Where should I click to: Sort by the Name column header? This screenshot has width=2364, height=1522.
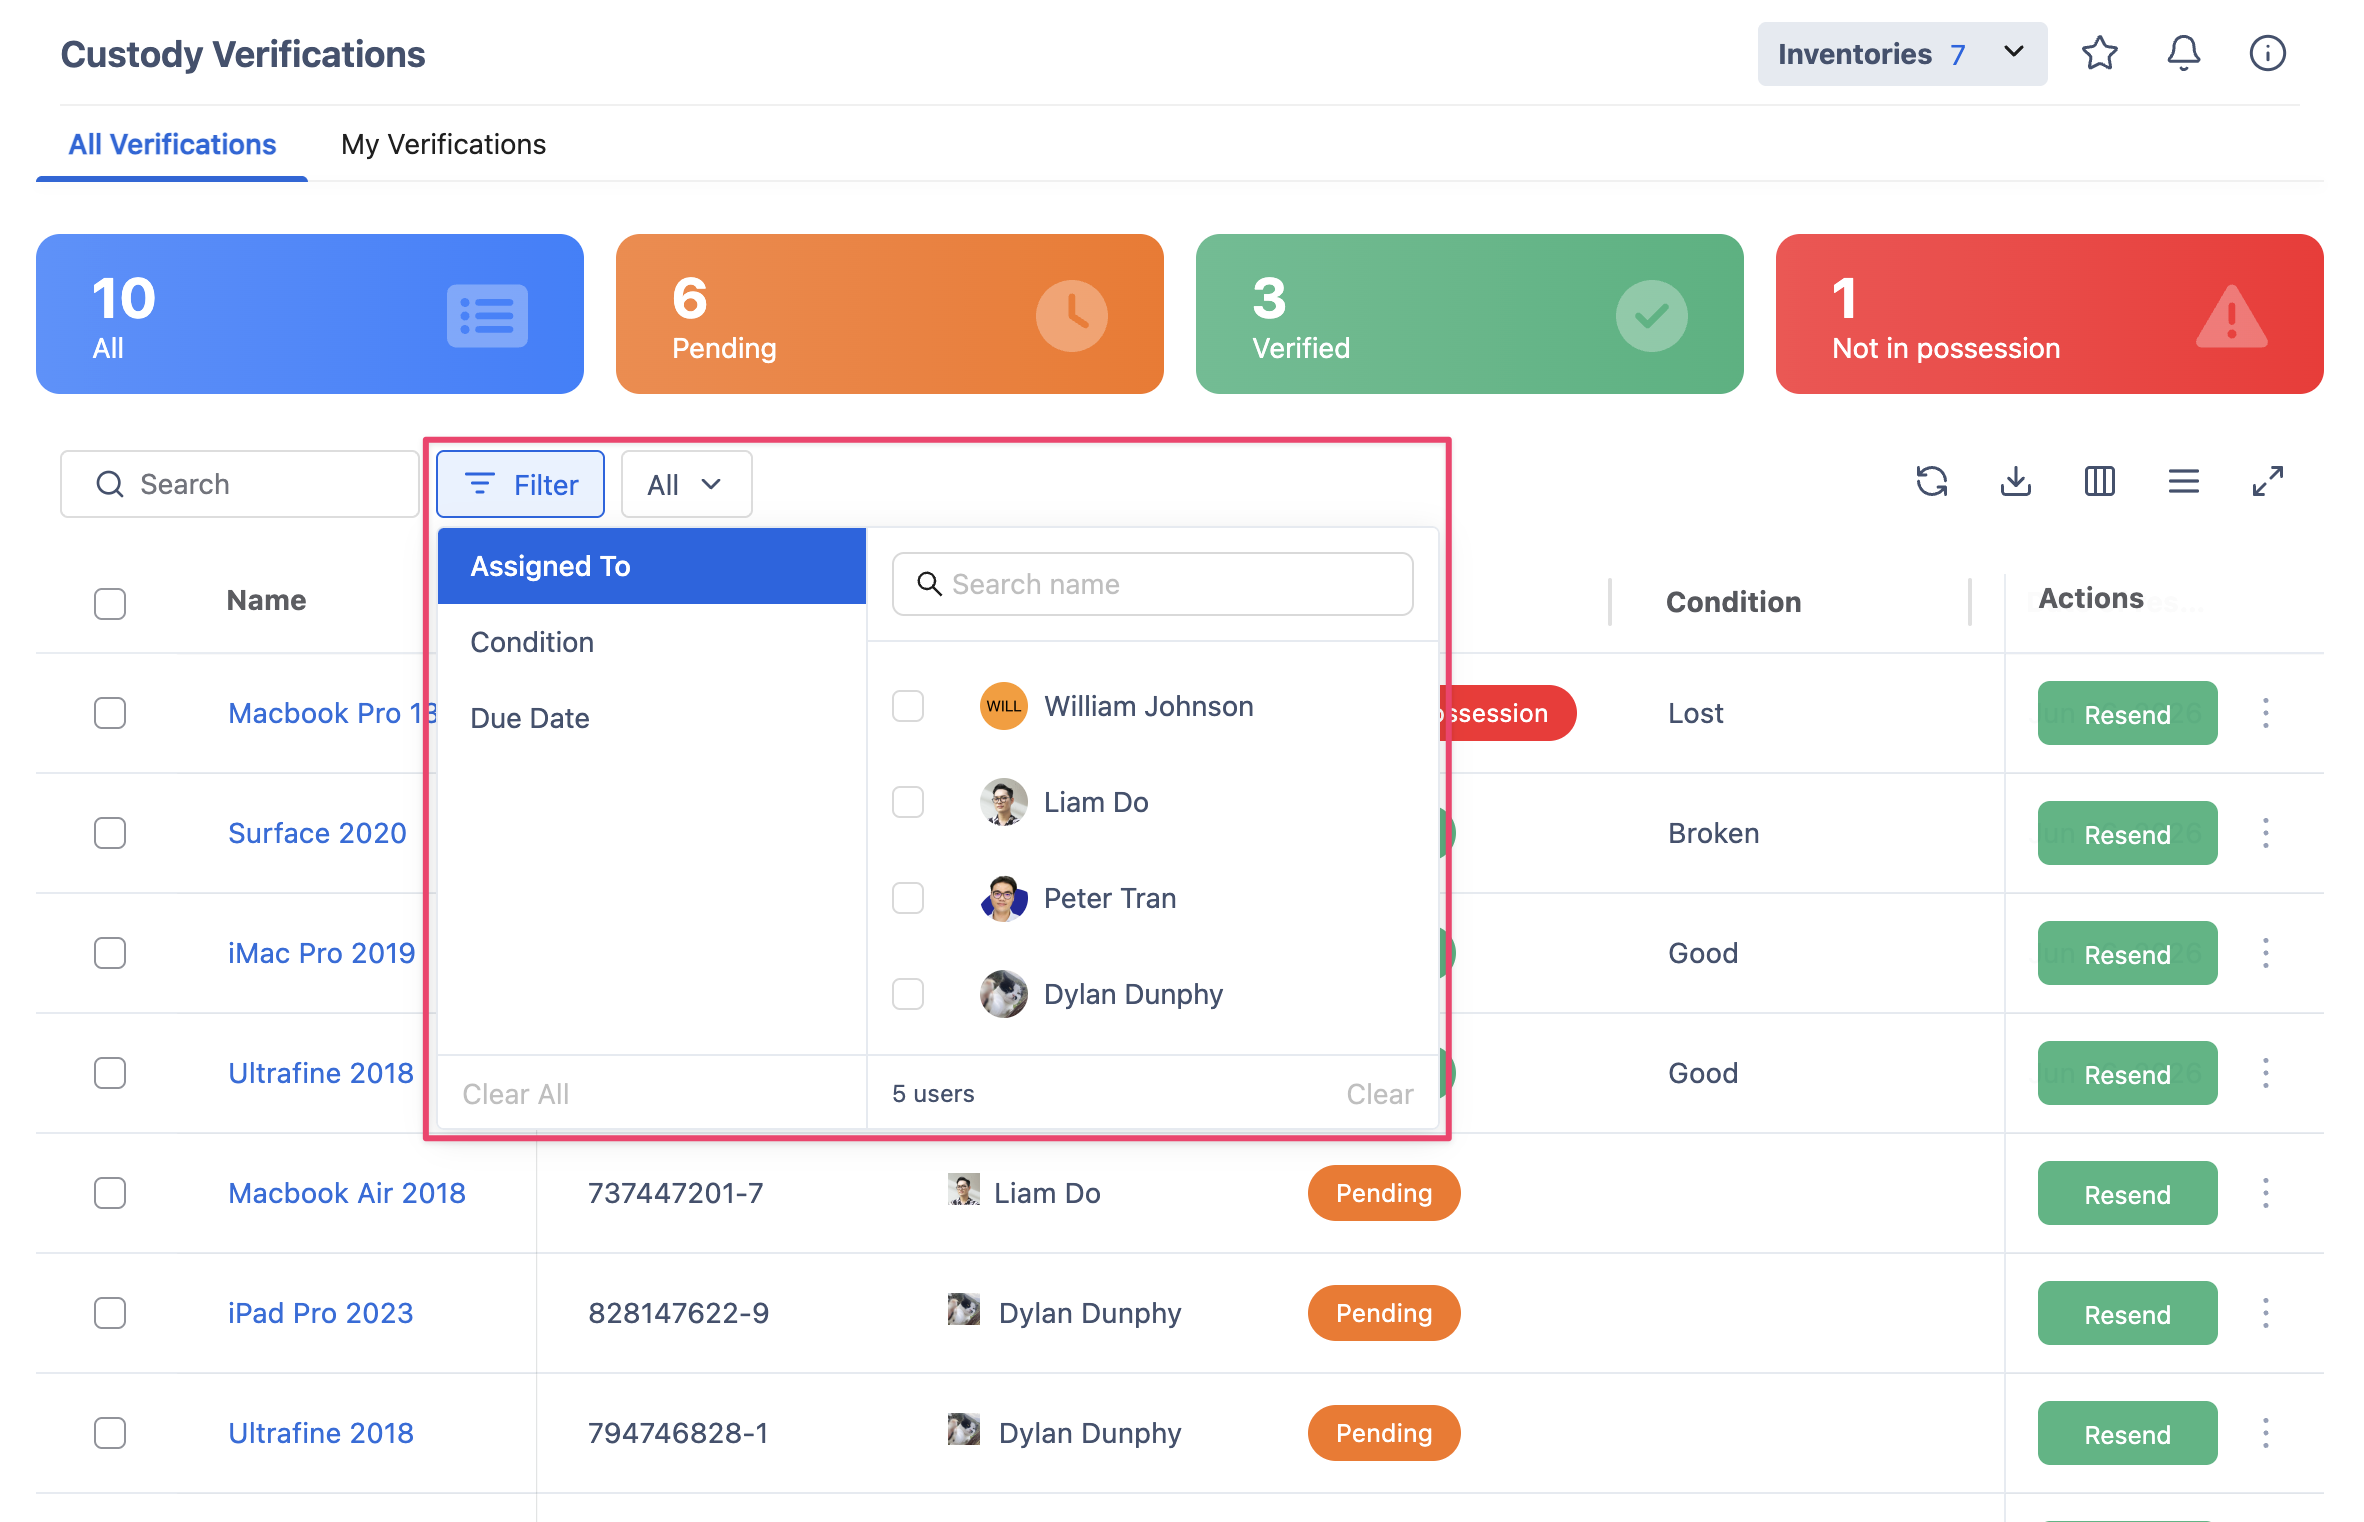266,600
